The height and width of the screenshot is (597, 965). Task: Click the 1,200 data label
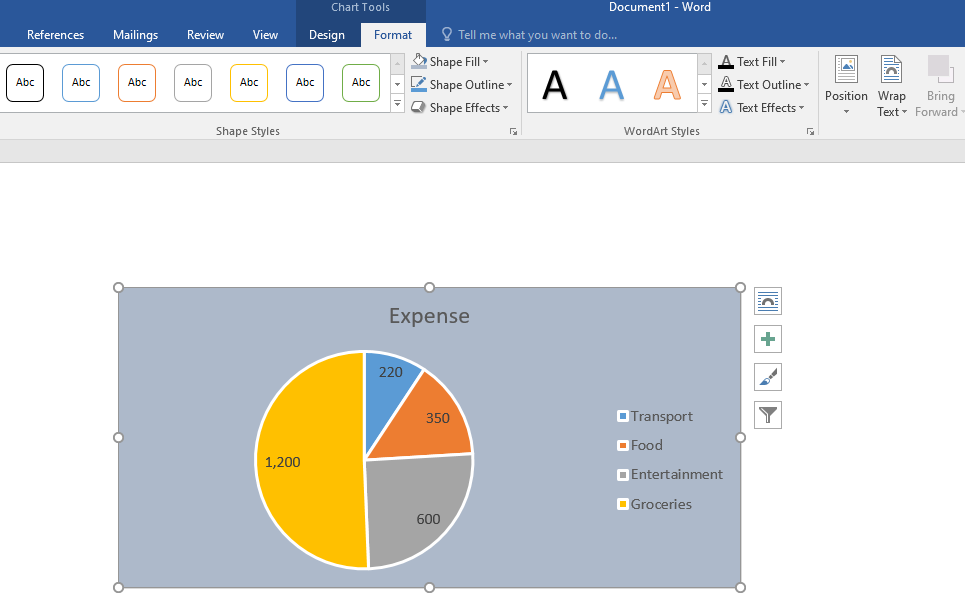click(x=282, y=462)
